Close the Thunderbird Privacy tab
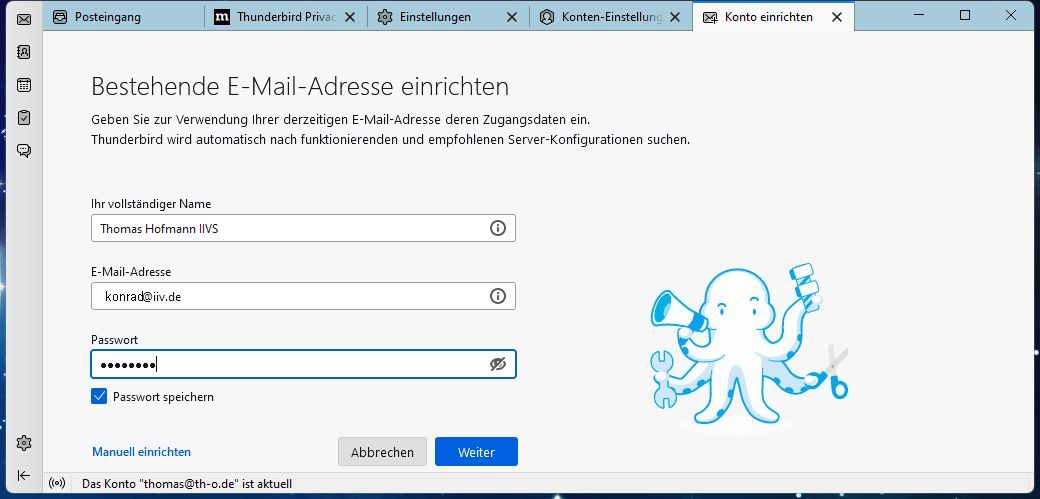This screenshot has width=1040, height=499. coord(350,17)
